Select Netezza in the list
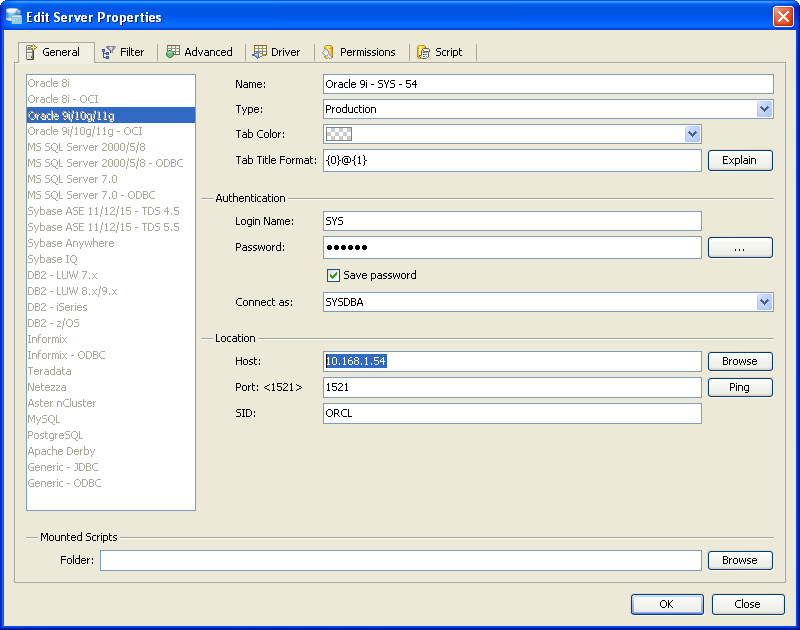This screenshot has height=630, width=800. 111,387
